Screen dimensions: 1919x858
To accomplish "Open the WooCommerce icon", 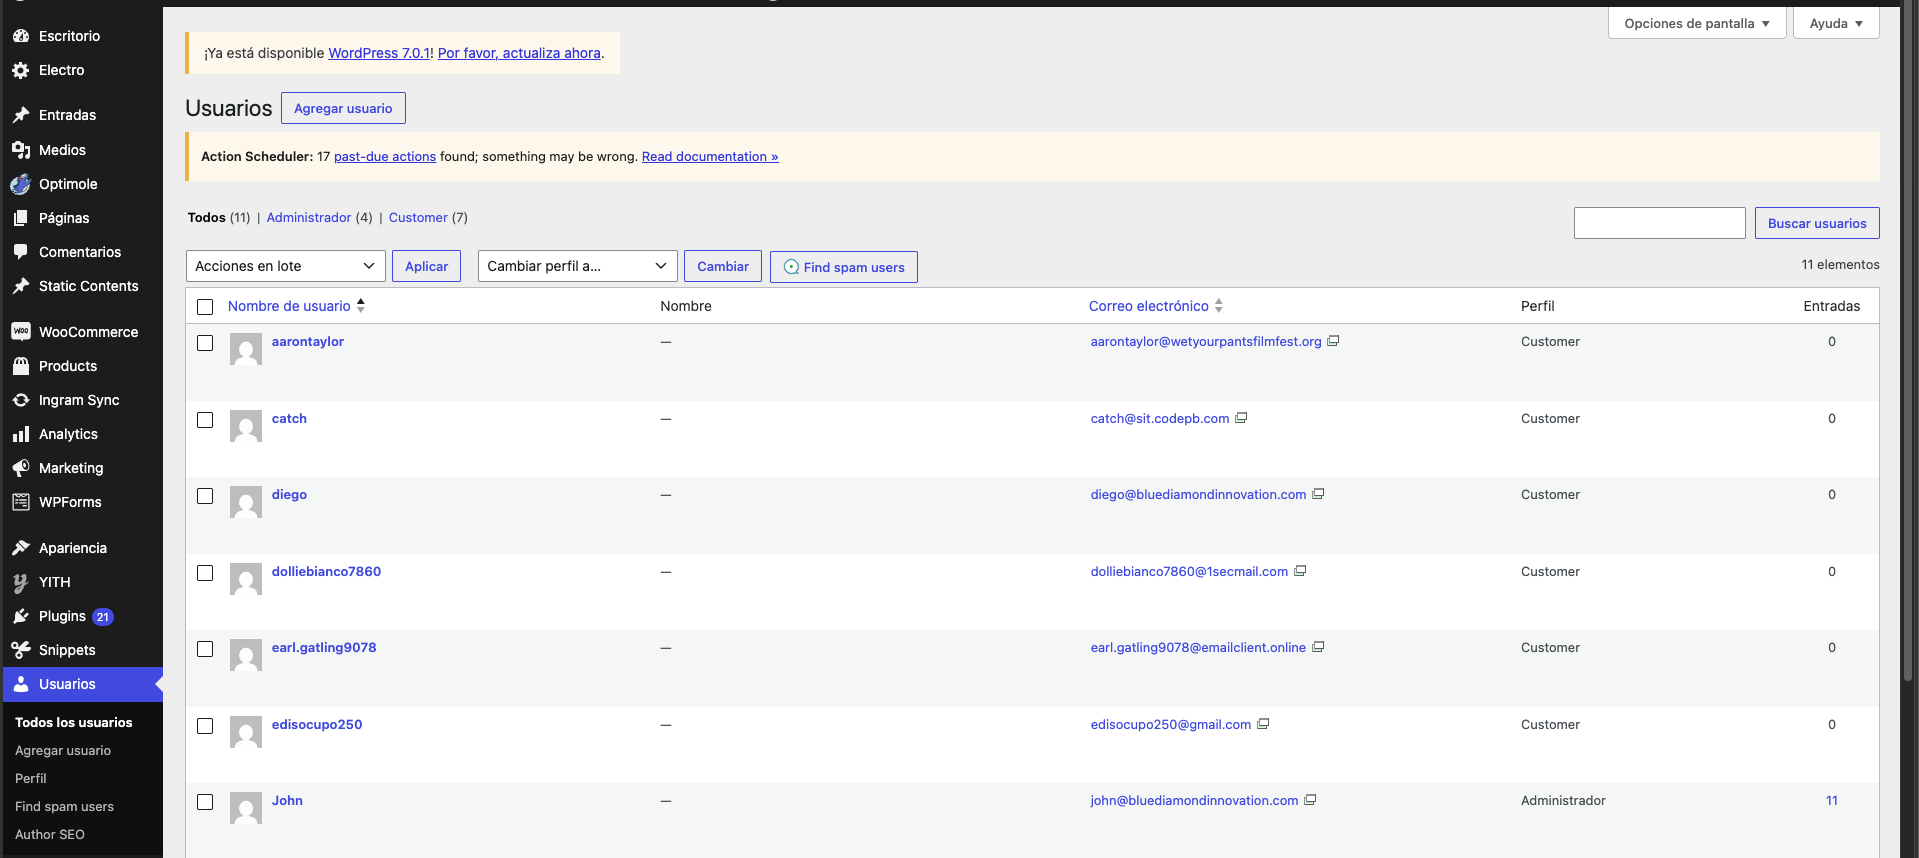I will [x=21, y=332].
